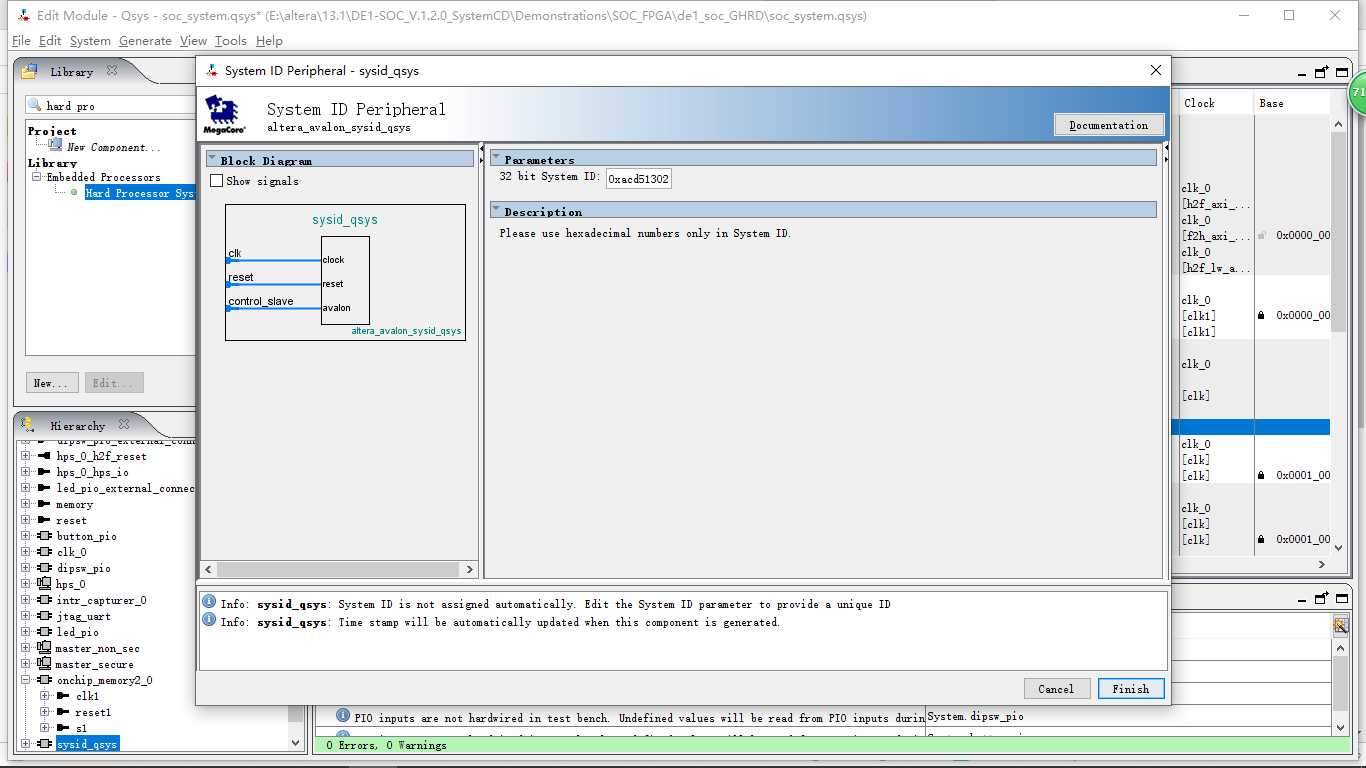This screenshot has height=768, width=1366.
Task: Collapse Embedded Processors in Library tree
Action: point(37,177)
